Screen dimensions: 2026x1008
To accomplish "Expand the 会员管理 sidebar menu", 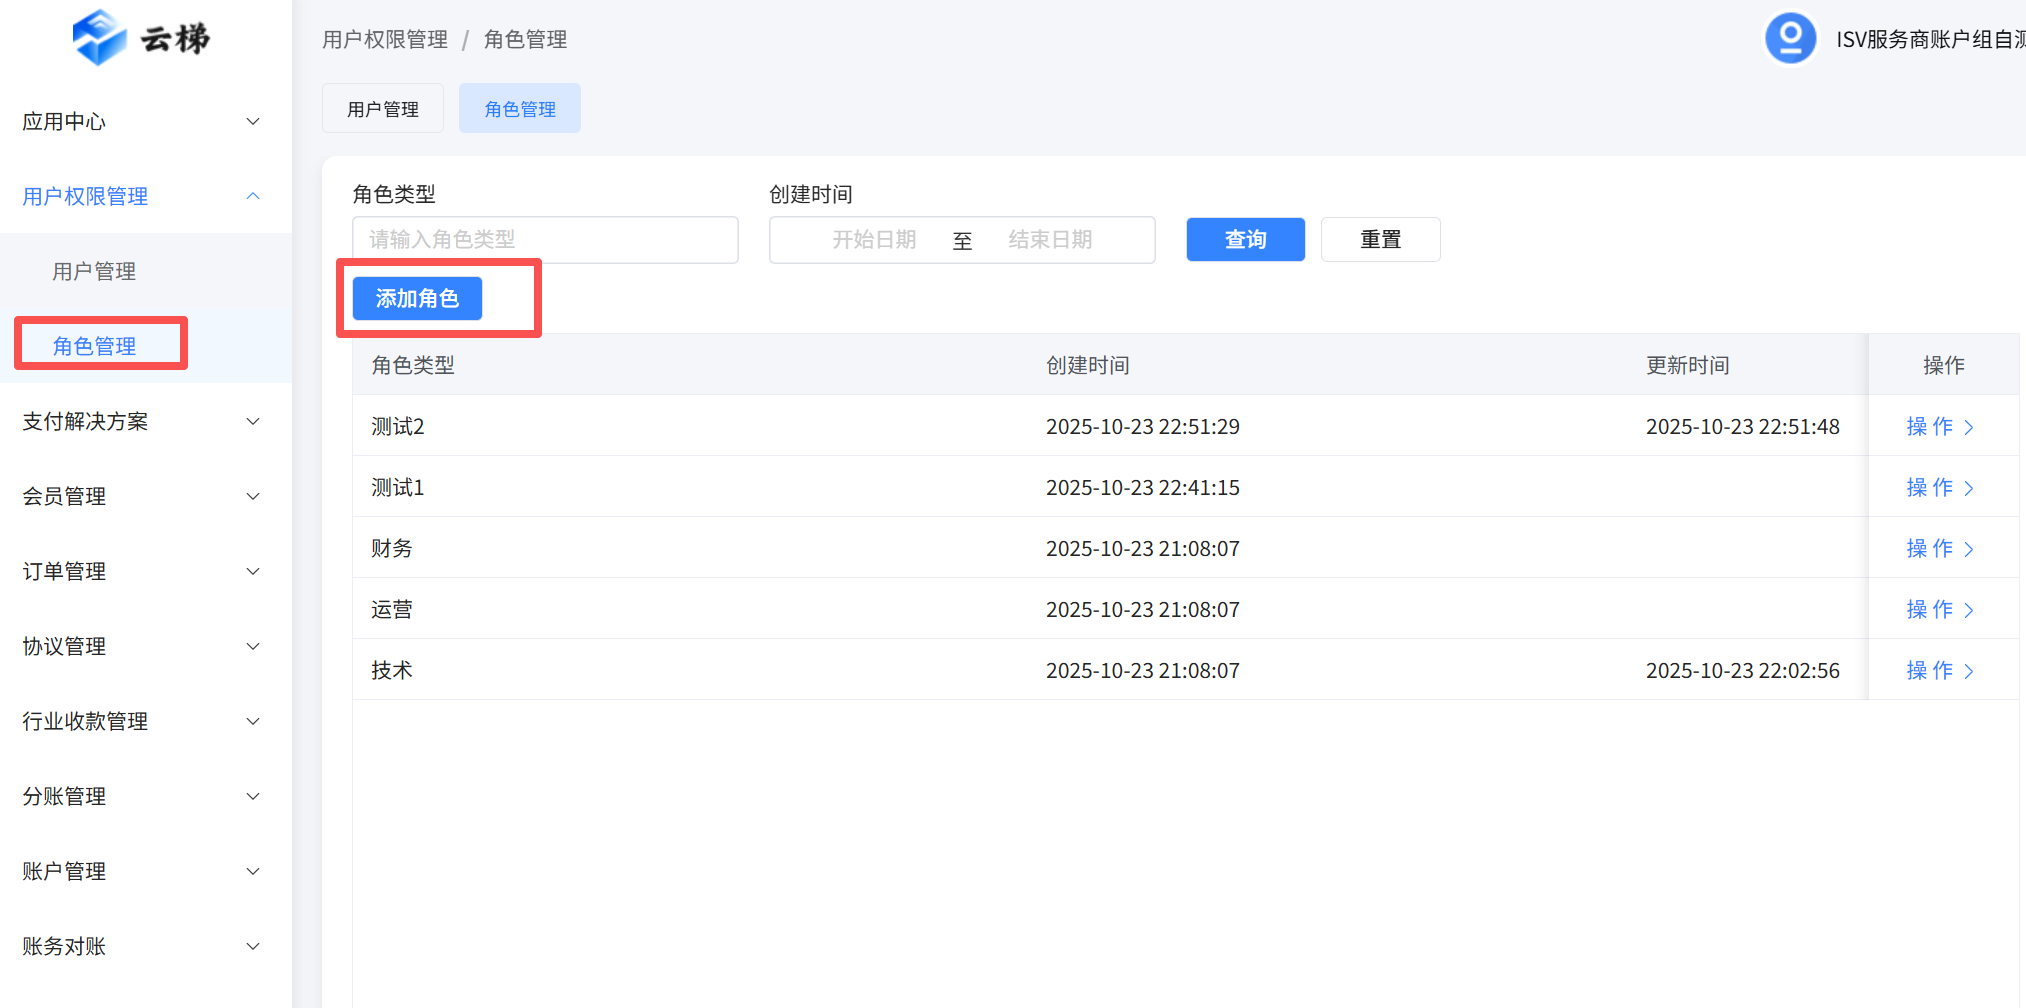I will coord(140,497).
